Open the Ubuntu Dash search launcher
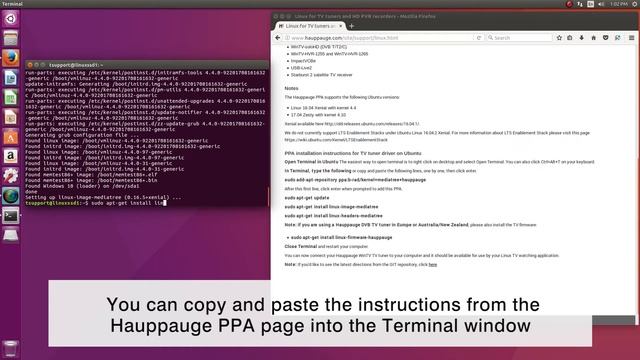This screenshot has height=360, width=640. (11, 19)
